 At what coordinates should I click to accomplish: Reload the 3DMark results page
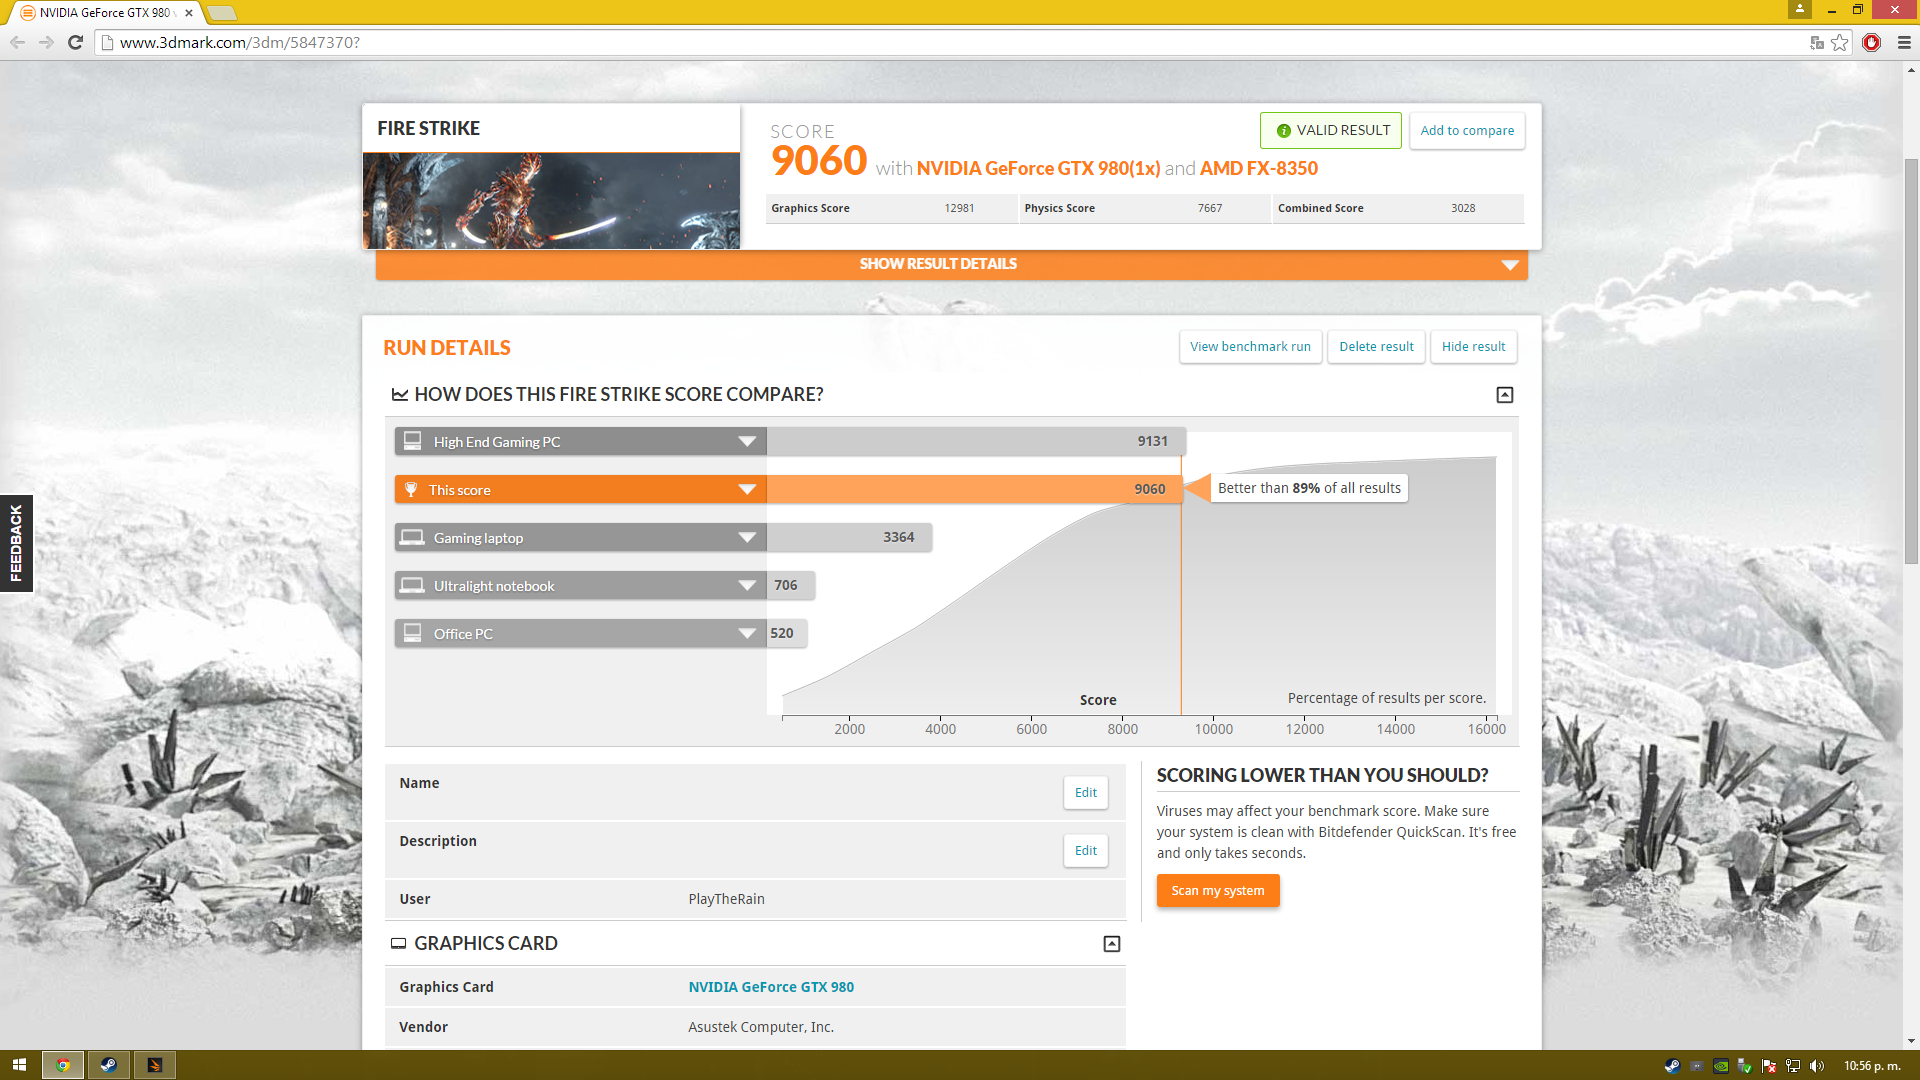click(75, 42)
